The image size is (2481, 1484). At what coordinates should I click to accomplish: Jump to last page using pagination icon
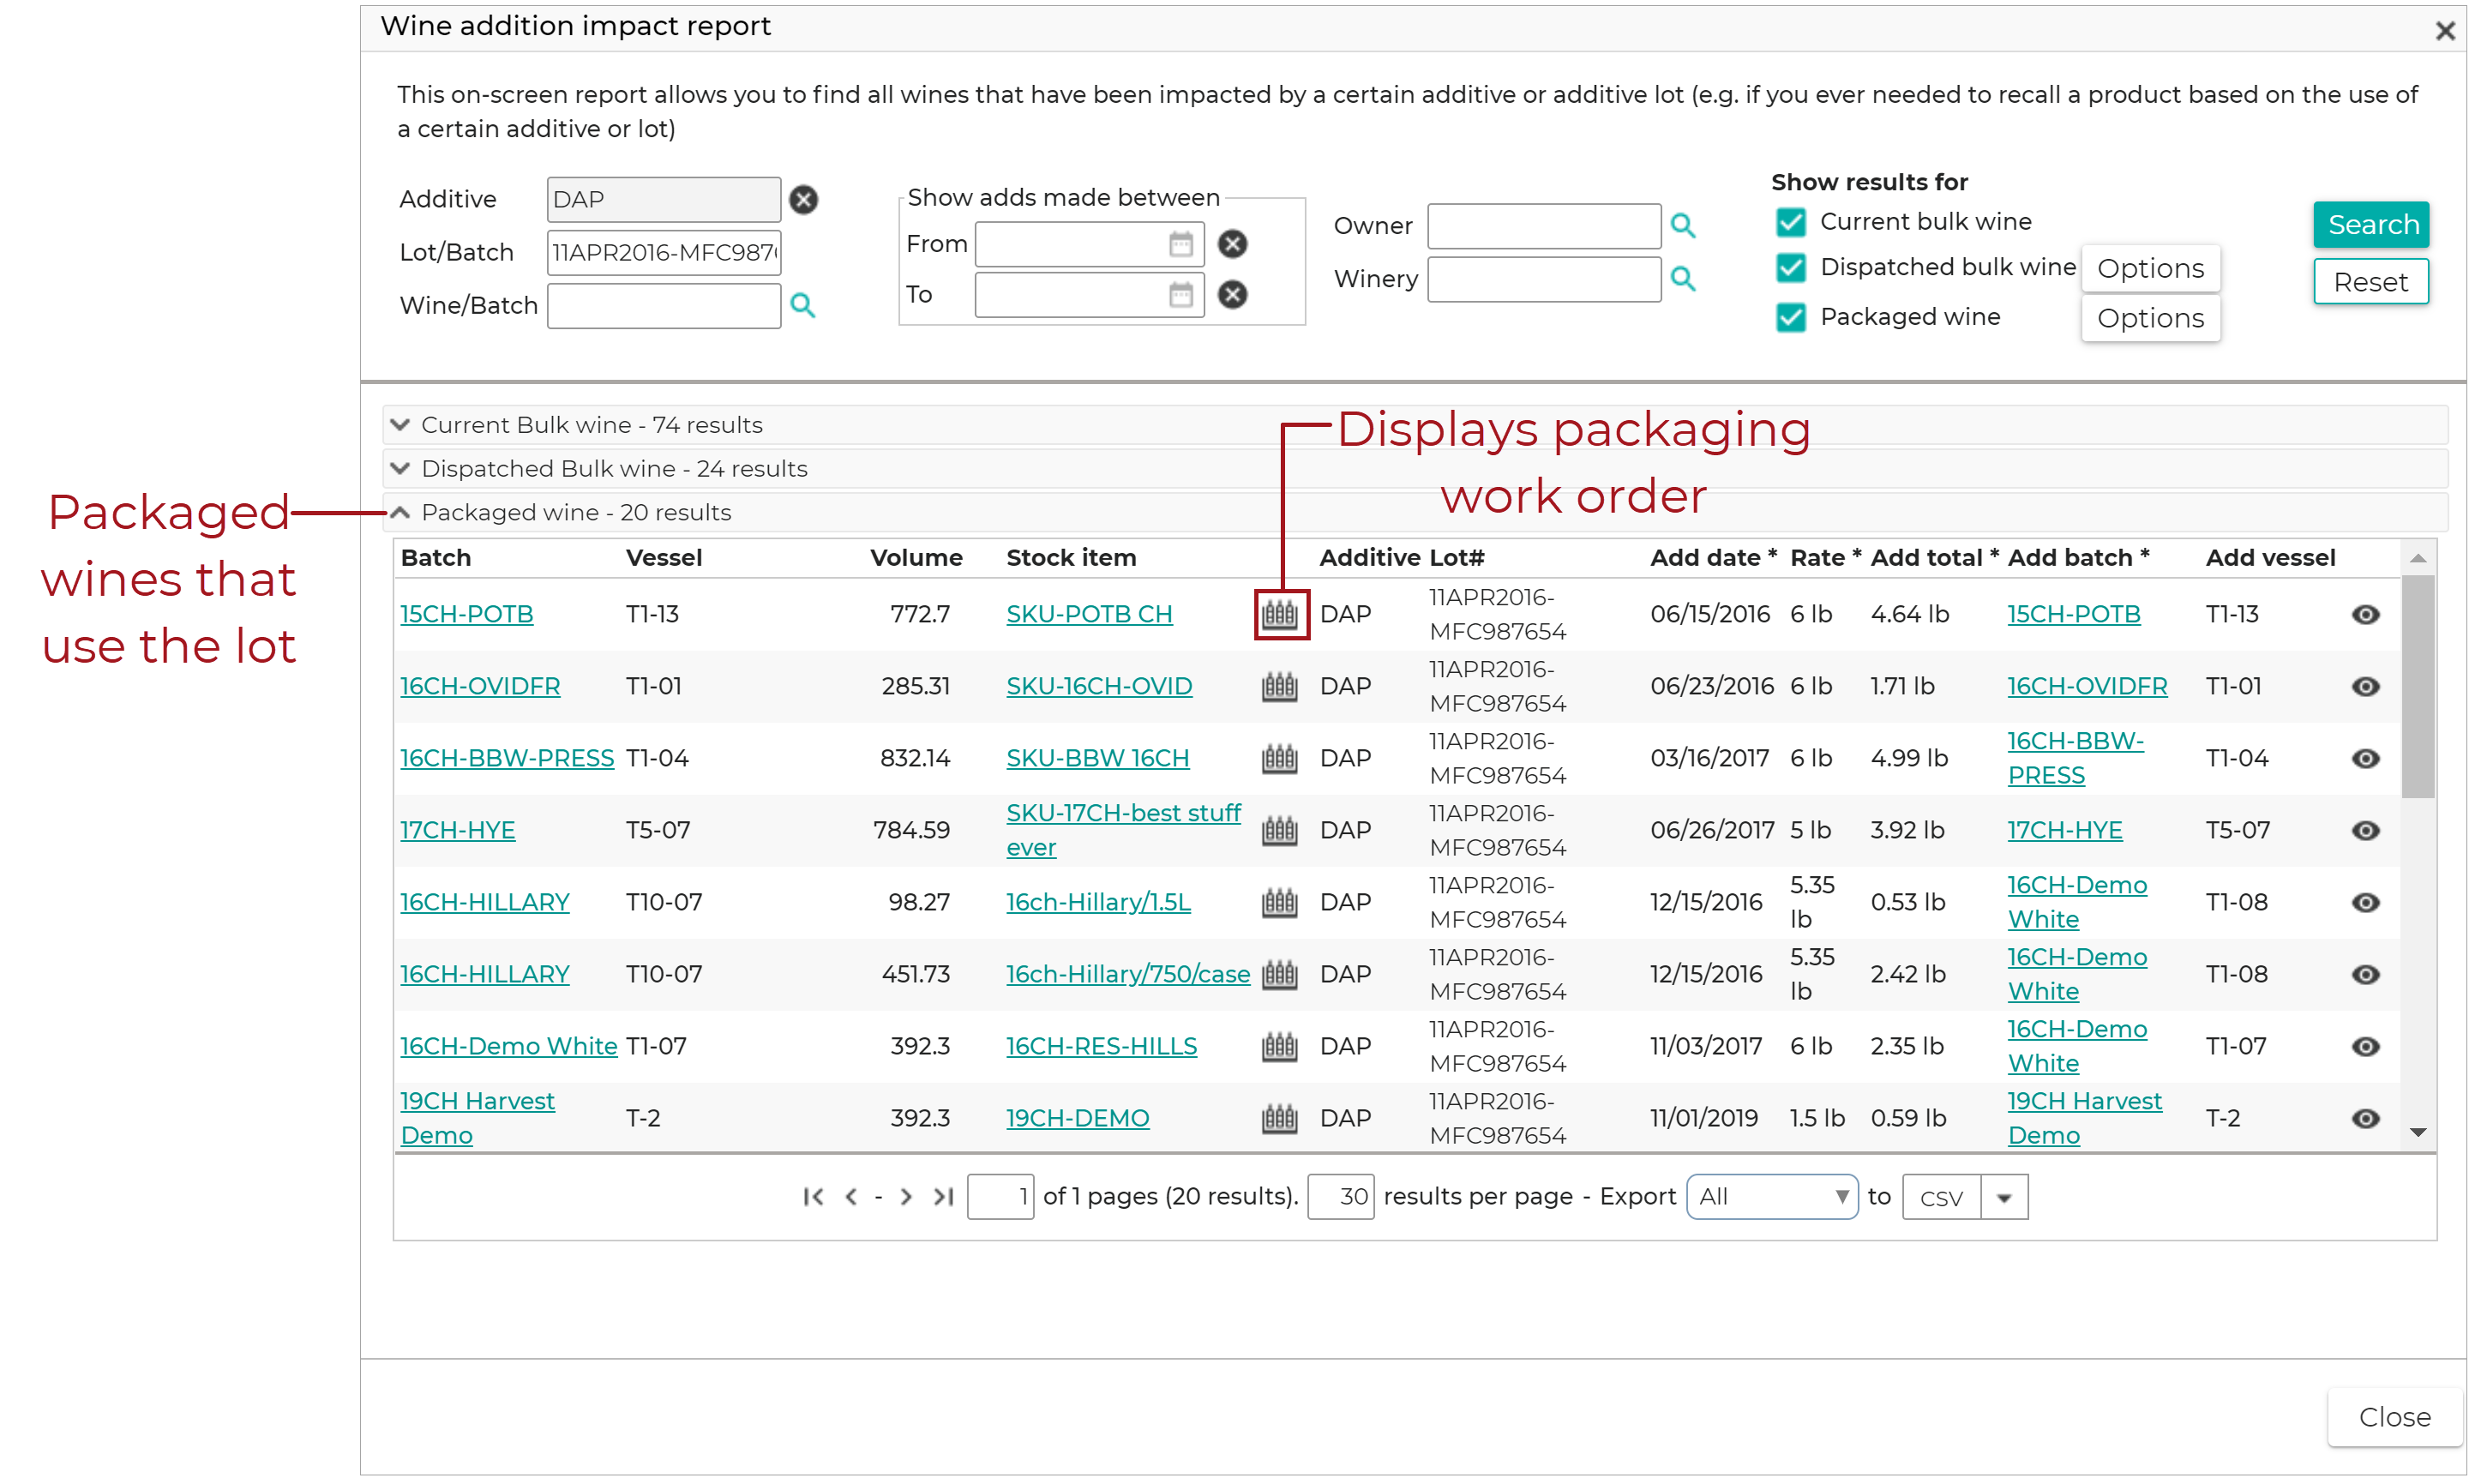pyautogui.click(x=943, y=1196)
